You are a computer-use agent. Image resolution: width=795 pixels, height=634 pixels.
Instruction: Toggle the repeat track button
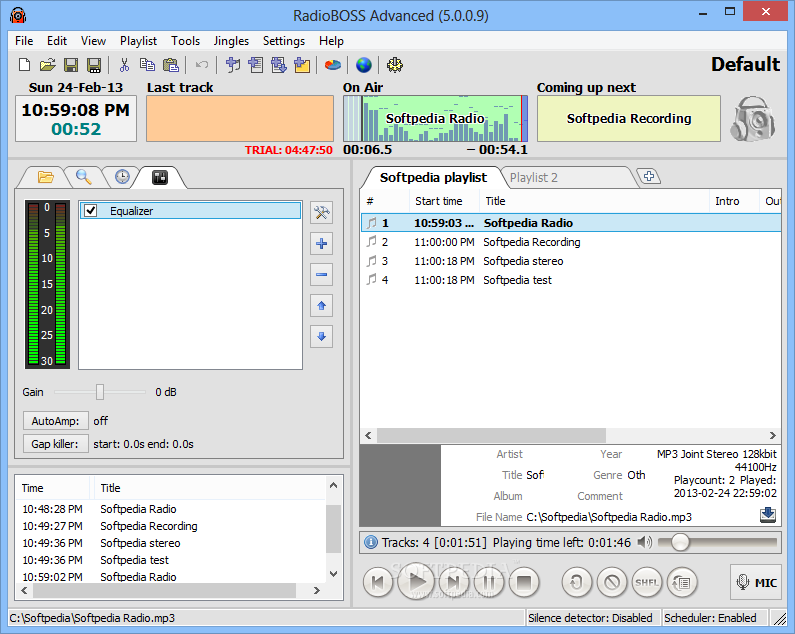click(576, 582)
